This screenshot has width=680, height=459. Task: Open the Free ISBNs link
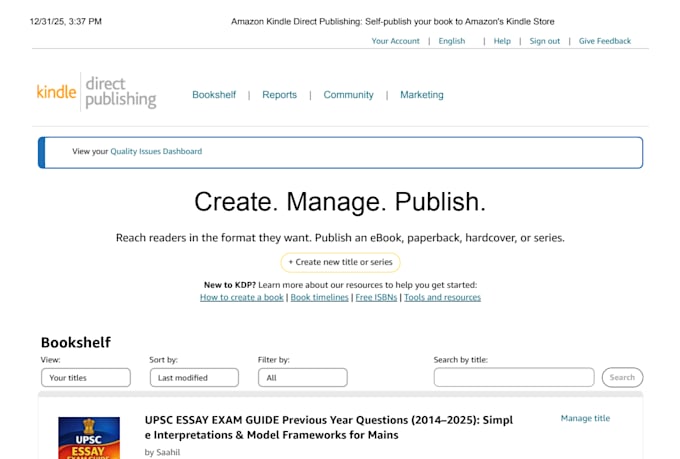click(x=376, y=298)
